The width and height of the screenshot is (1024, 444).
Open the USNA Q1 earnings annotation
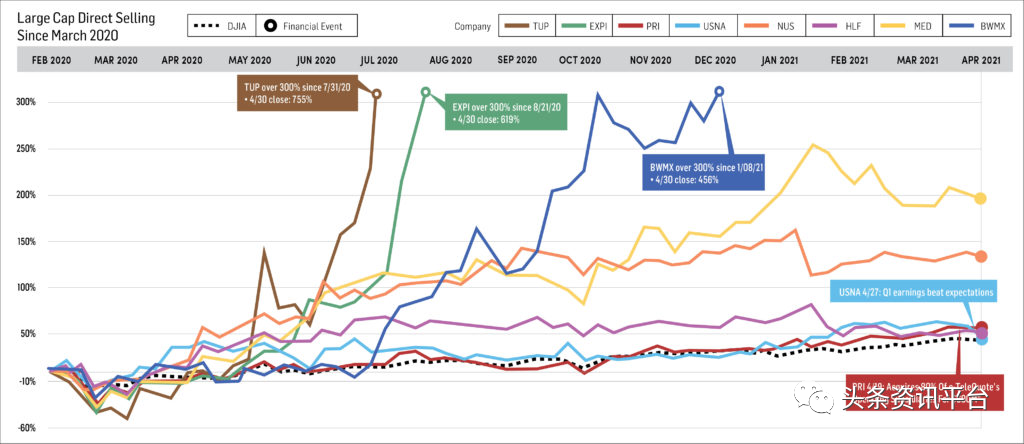pos(915,293)
